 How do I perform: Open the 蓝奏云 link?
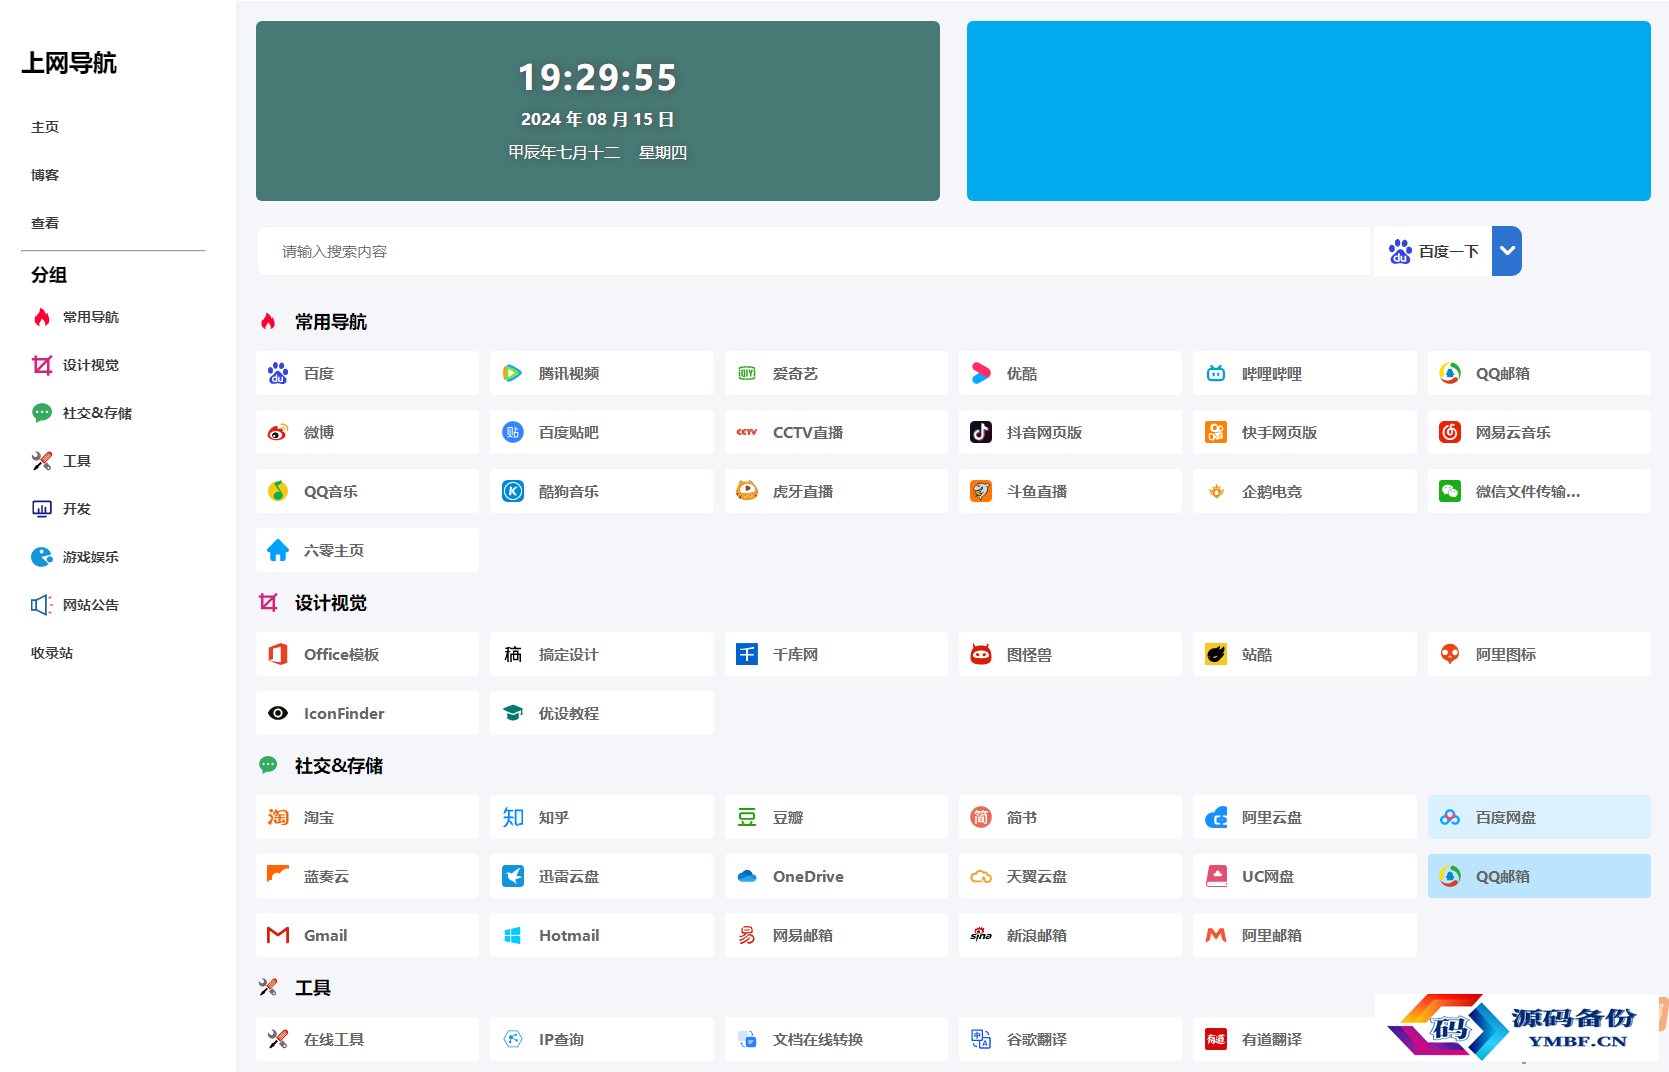(x=367, y=876)
